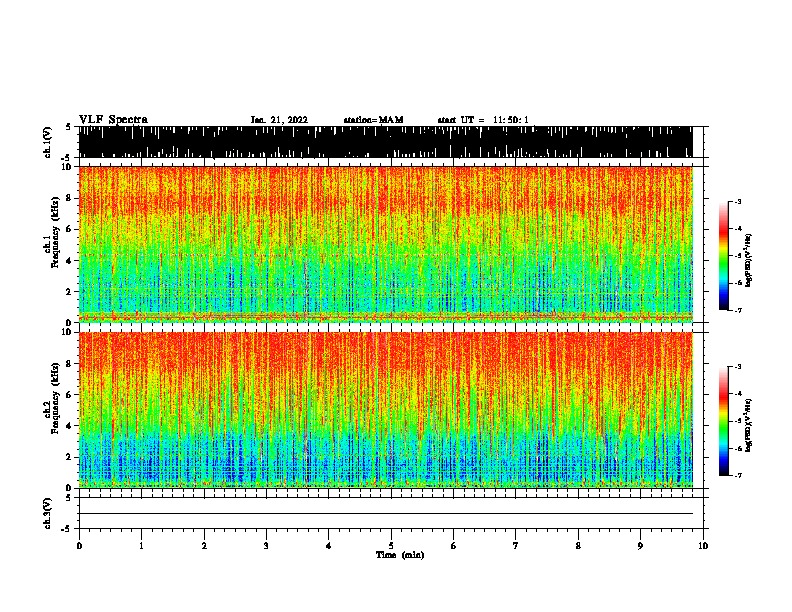The width and height of the screenshot is (792, 612).
Task: Click the ch.1 spectrogram color scale bar
Action: [723, 256]
